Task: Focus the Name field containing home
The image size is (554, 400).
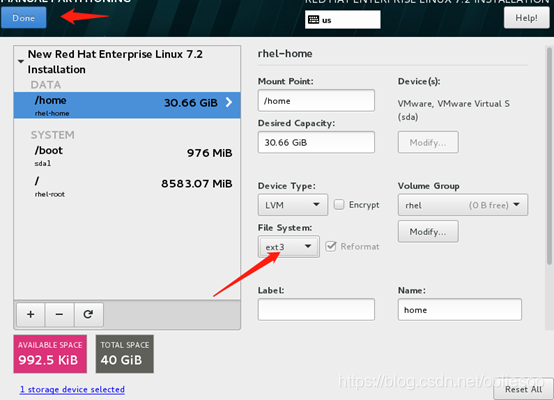Action: pyautogui.click(x=460, y=310)
